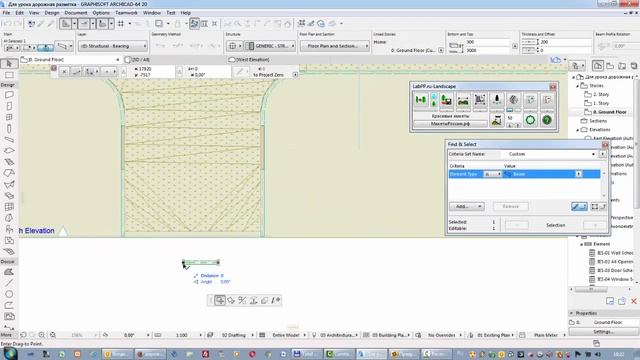Click the Rotate icon in the pet palette
This screenshot has width=640, height=360.
click(231, 300)
